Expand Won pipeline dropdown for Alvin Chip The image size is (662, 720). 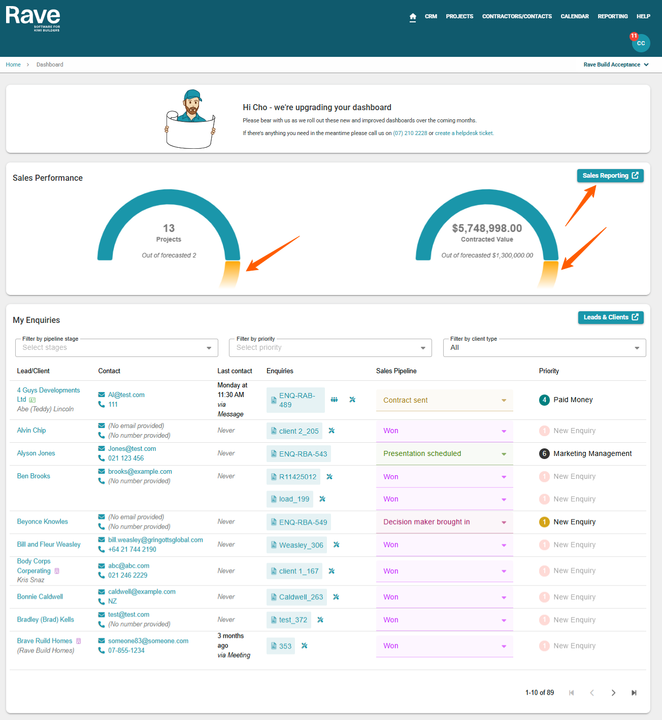coord(444,431)
